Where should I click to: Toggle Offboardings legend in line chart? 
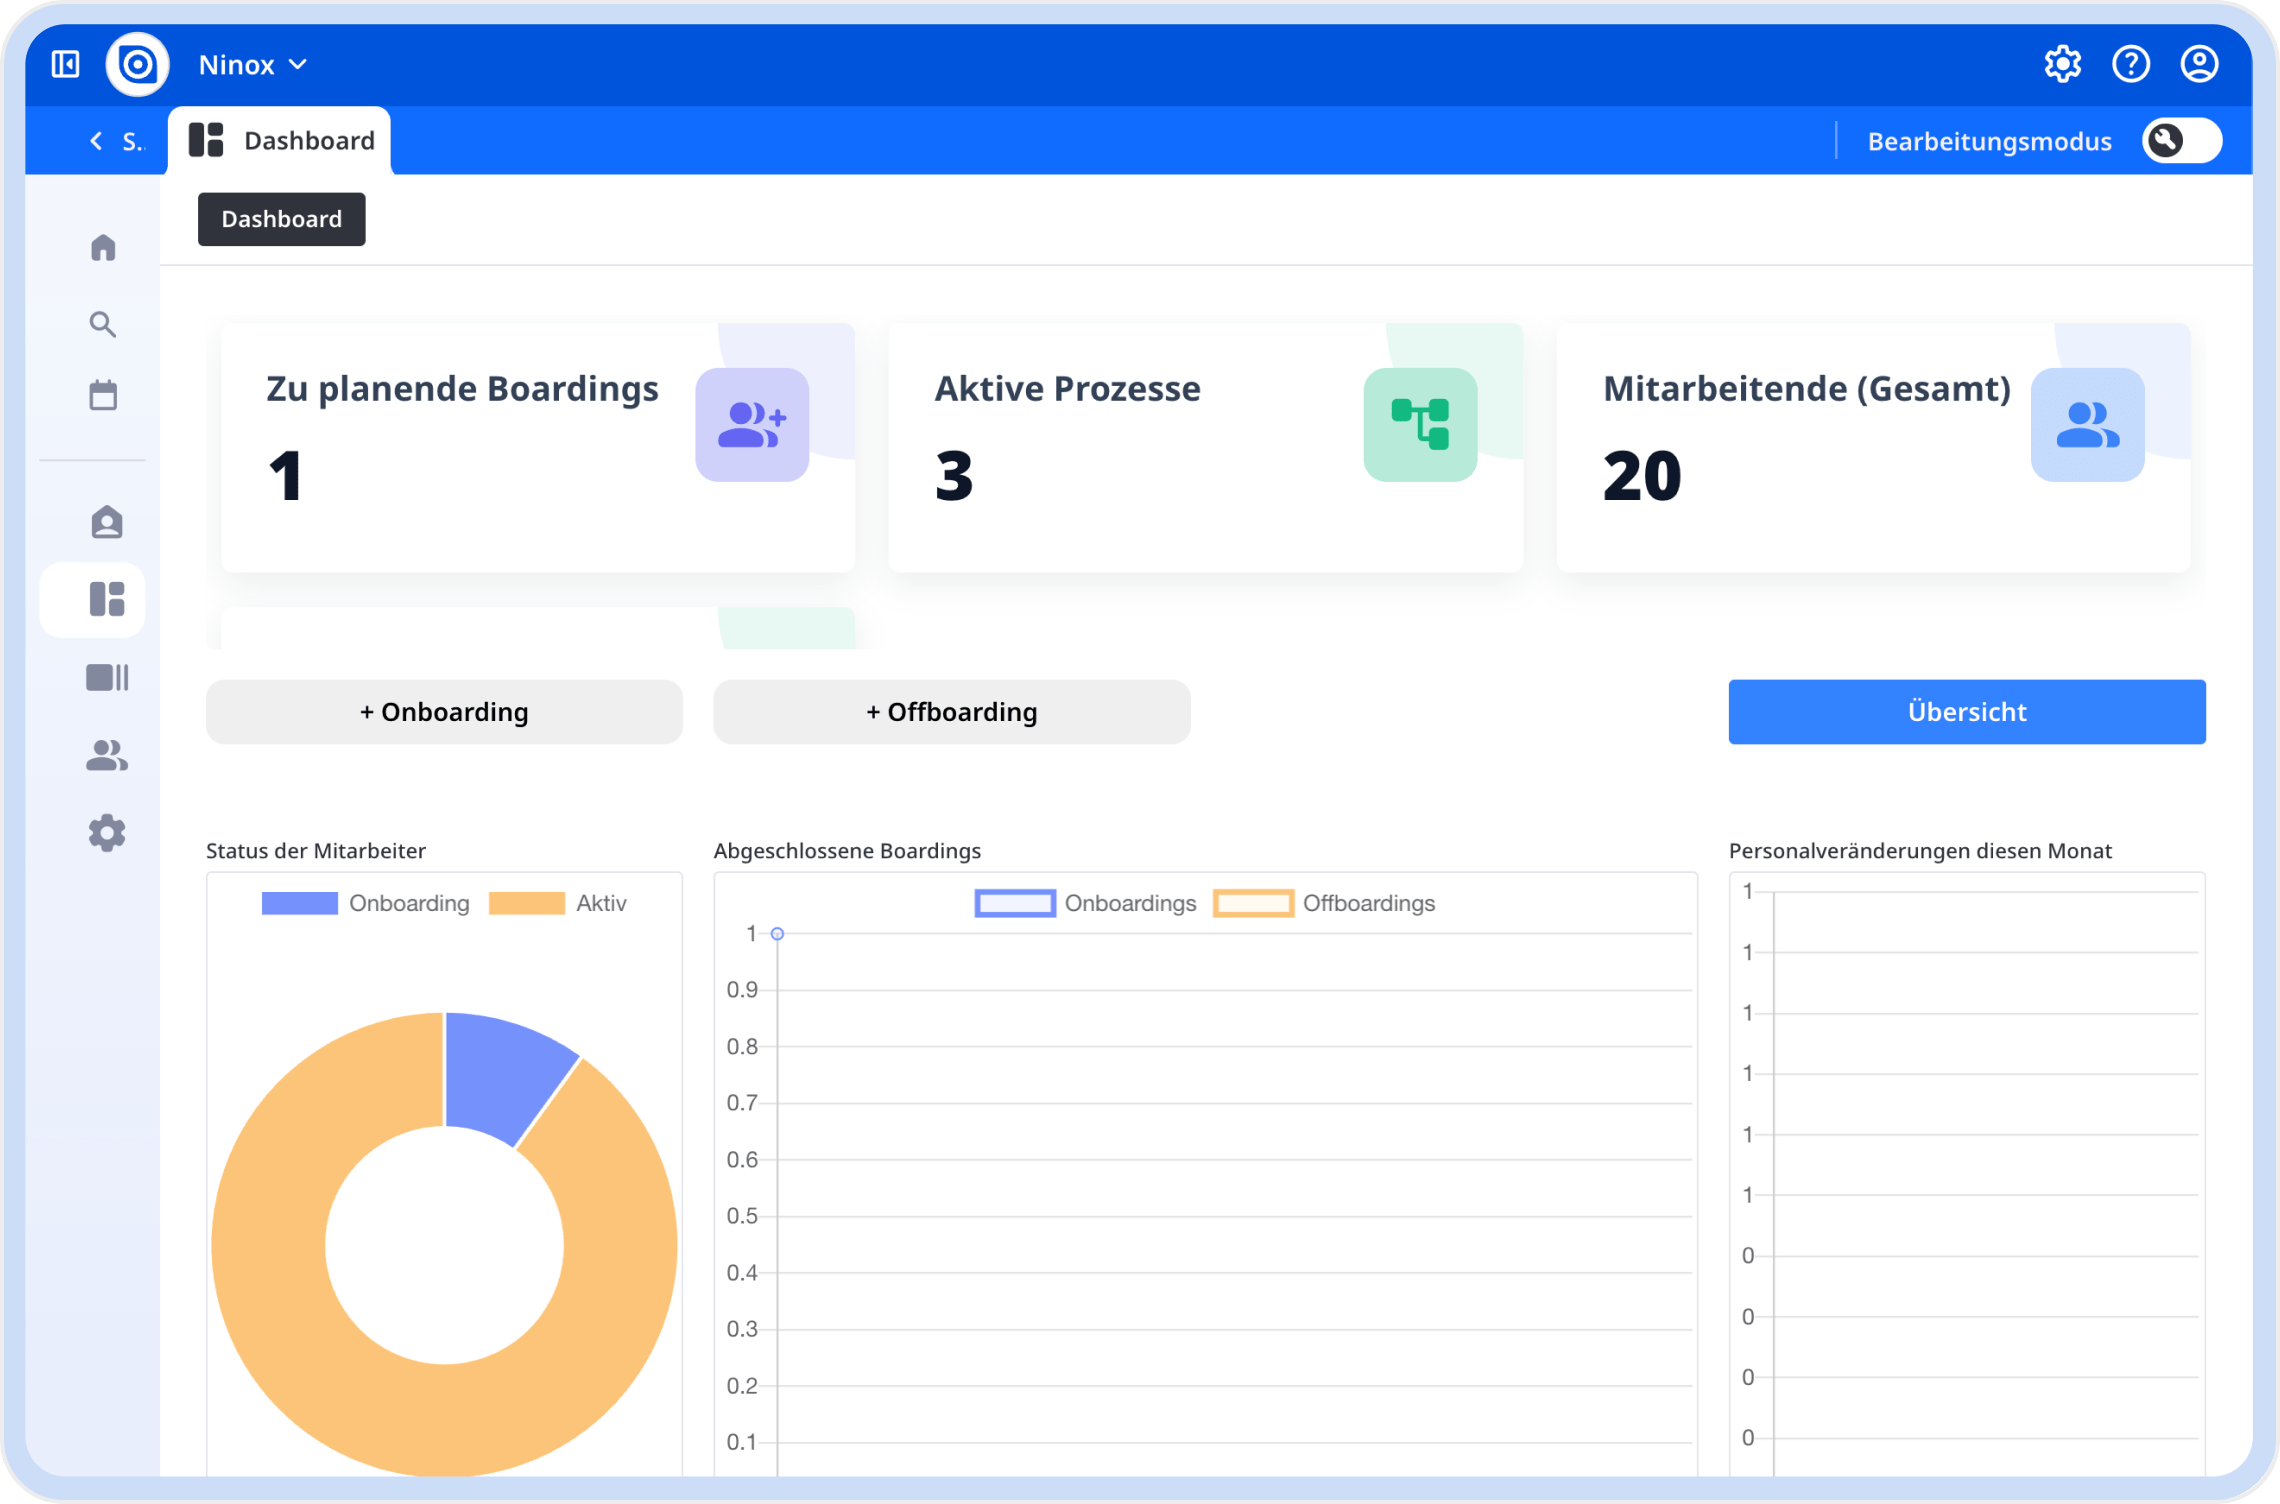(x=1367, y=903)
